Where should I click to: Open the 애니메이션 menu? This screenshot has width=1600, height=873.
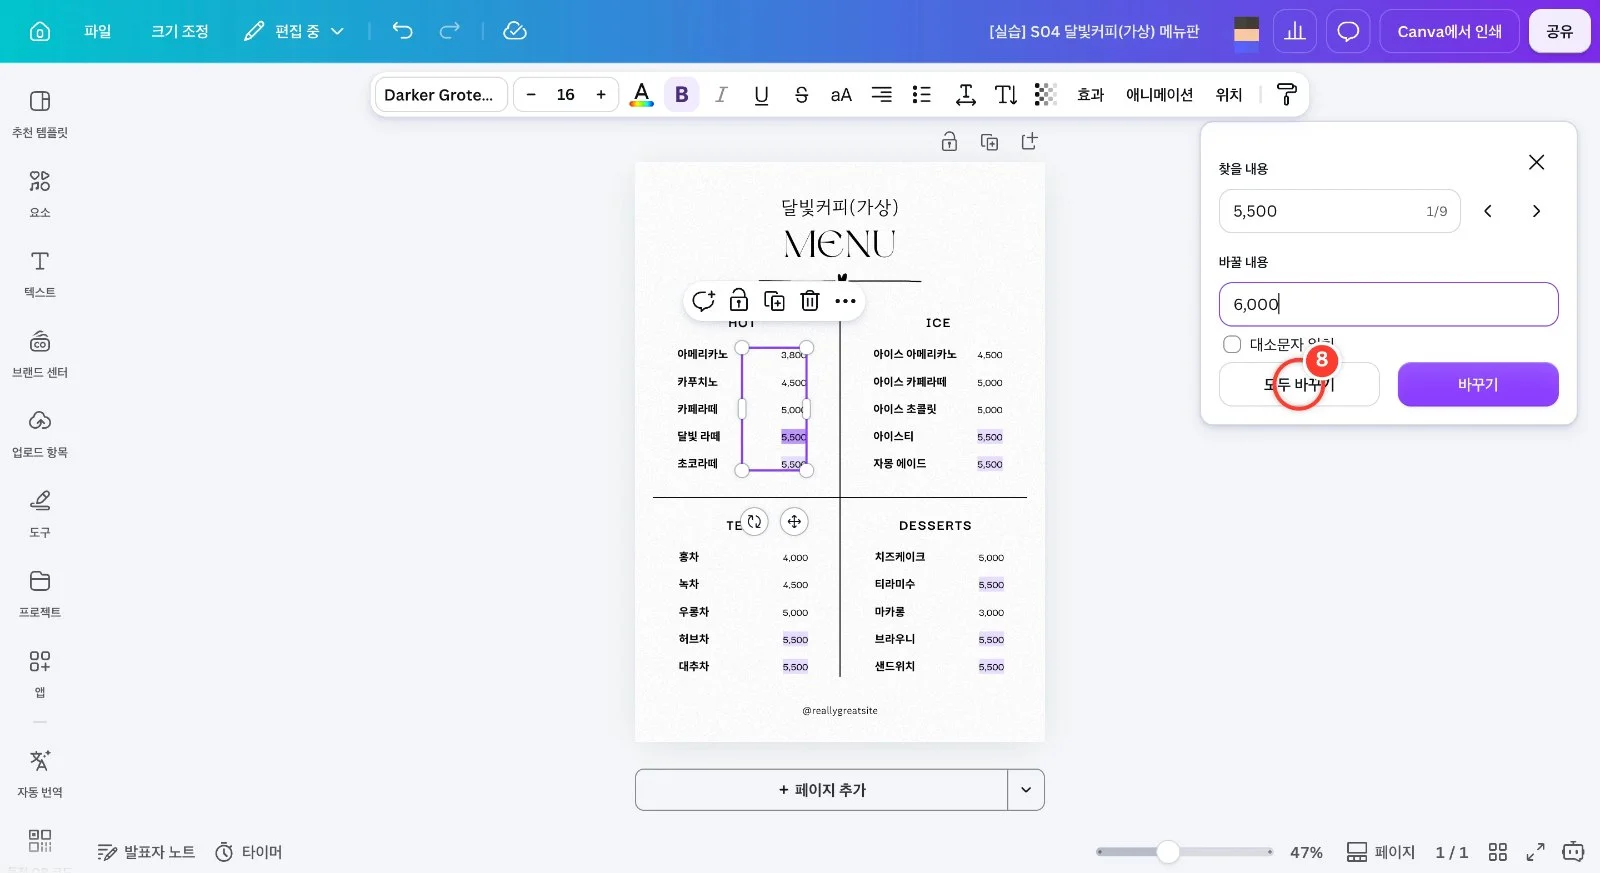(x=1159, y=94)
